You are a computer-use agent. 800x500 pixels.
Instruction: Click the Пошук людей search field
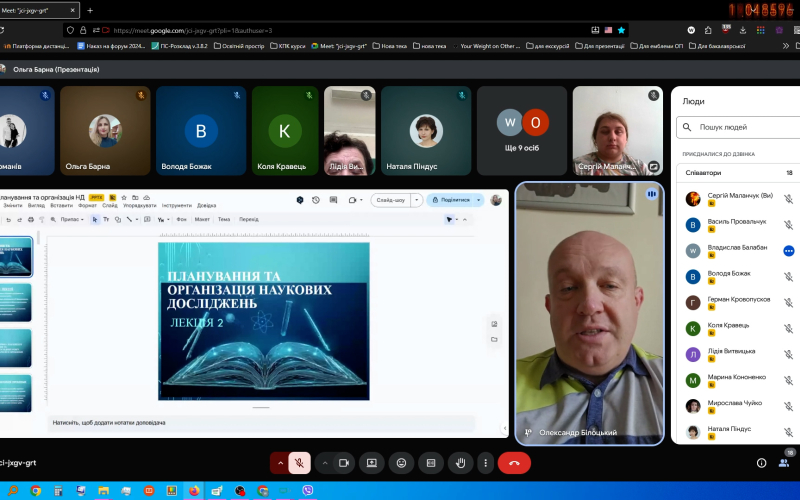tap(740, 127)
